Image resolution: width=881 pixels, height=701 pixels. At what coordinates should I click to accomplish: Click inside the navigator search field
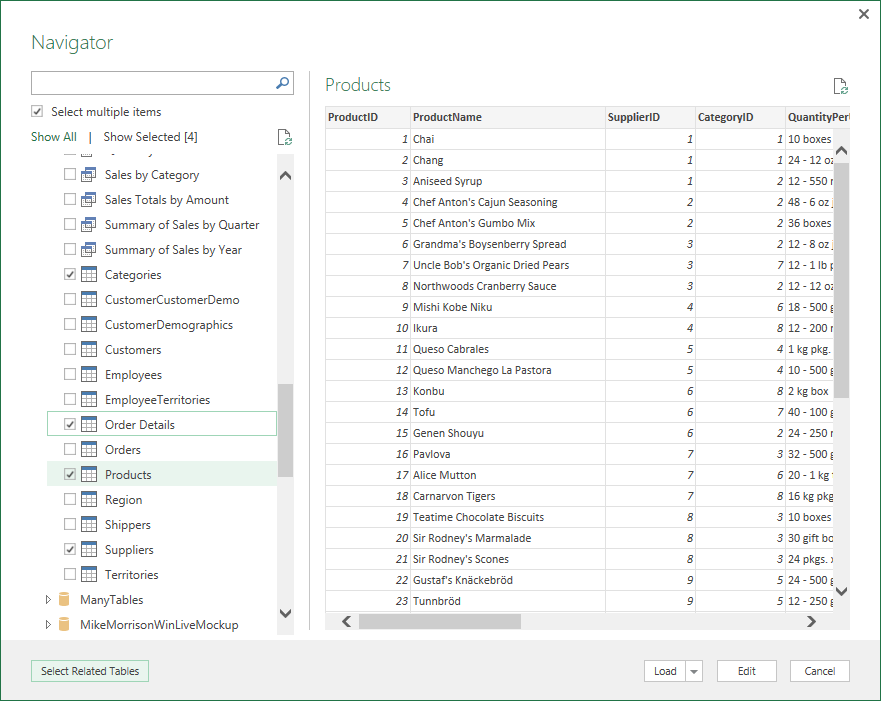click(x=150, y=83)
